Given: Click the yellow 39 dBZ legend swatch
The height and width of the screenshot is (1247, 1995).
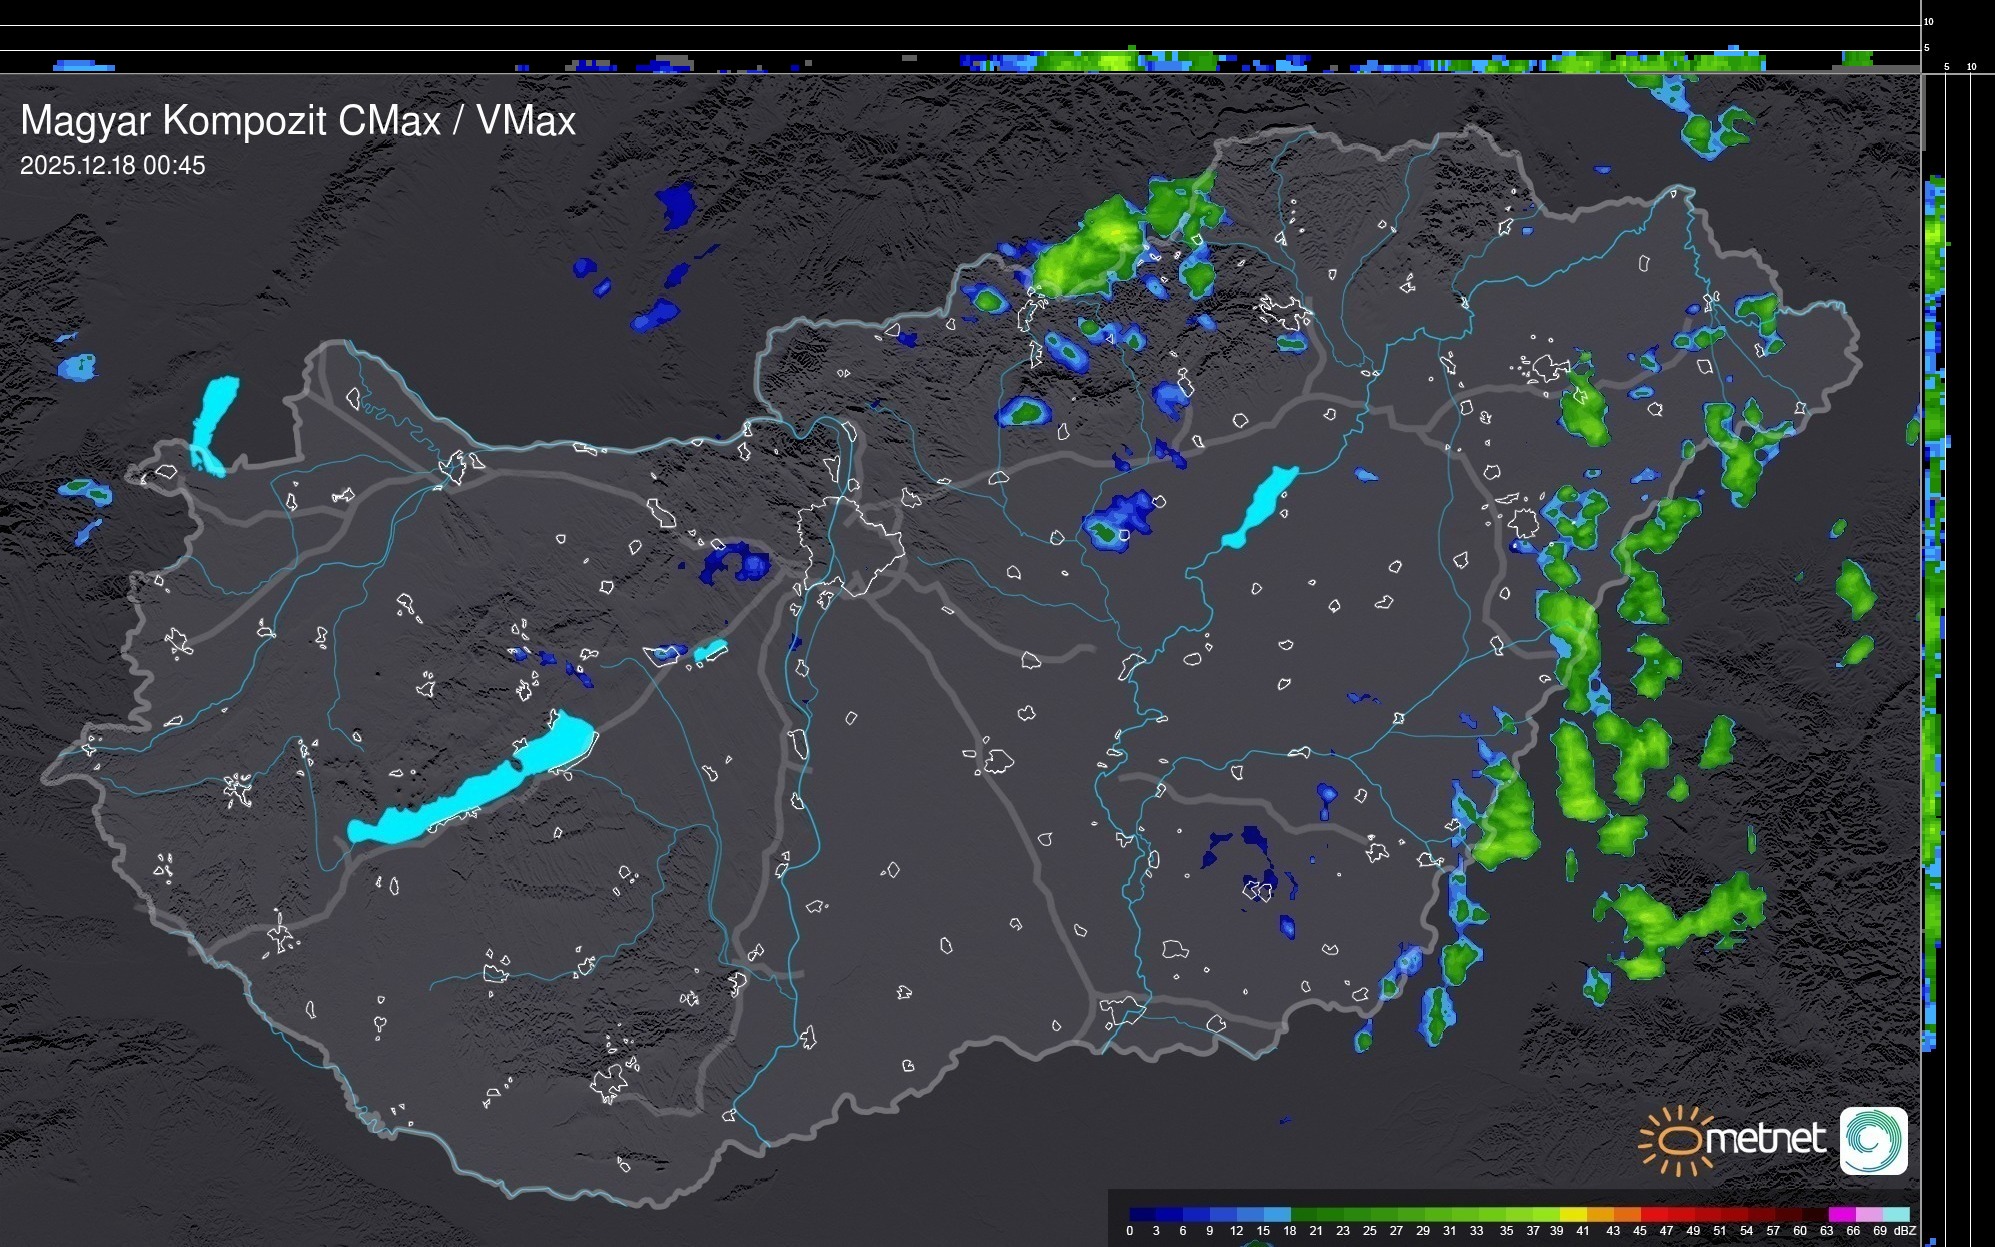Looking at the screenshot, I should pyautogui.click(x=1572, y=1214).
